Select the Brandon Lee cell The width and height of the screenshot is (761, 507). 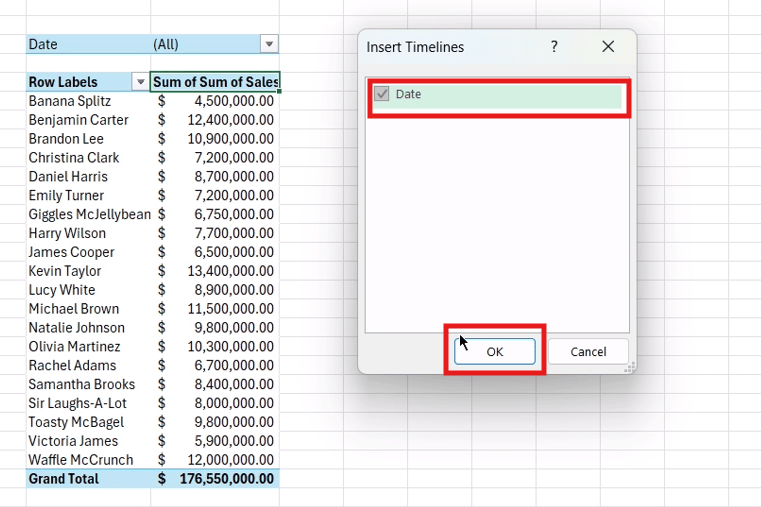tap(88, 139)
